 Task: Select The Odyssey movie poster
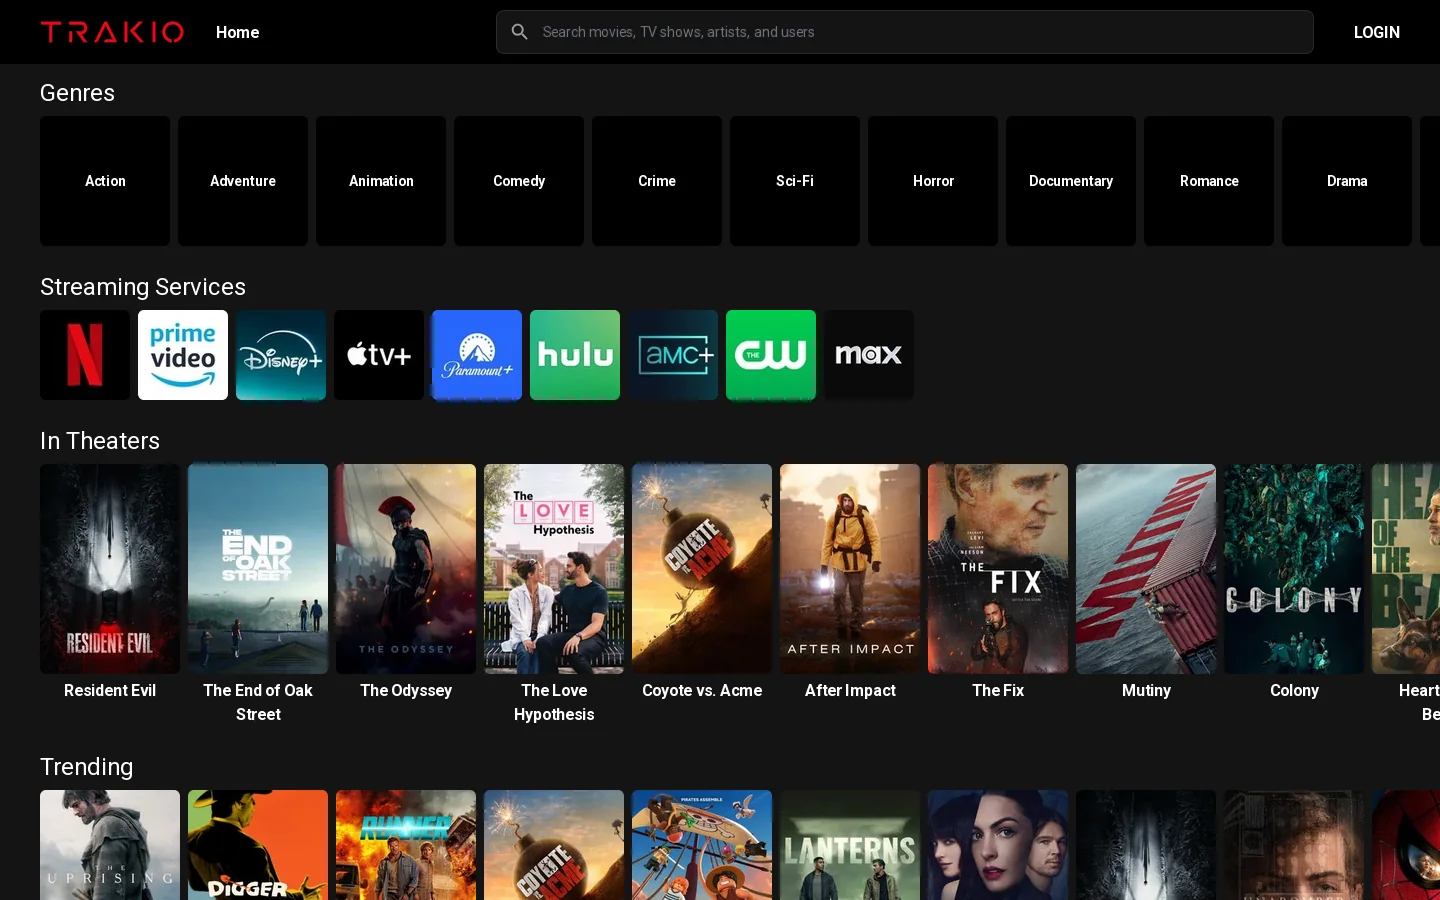coord(406,569)
